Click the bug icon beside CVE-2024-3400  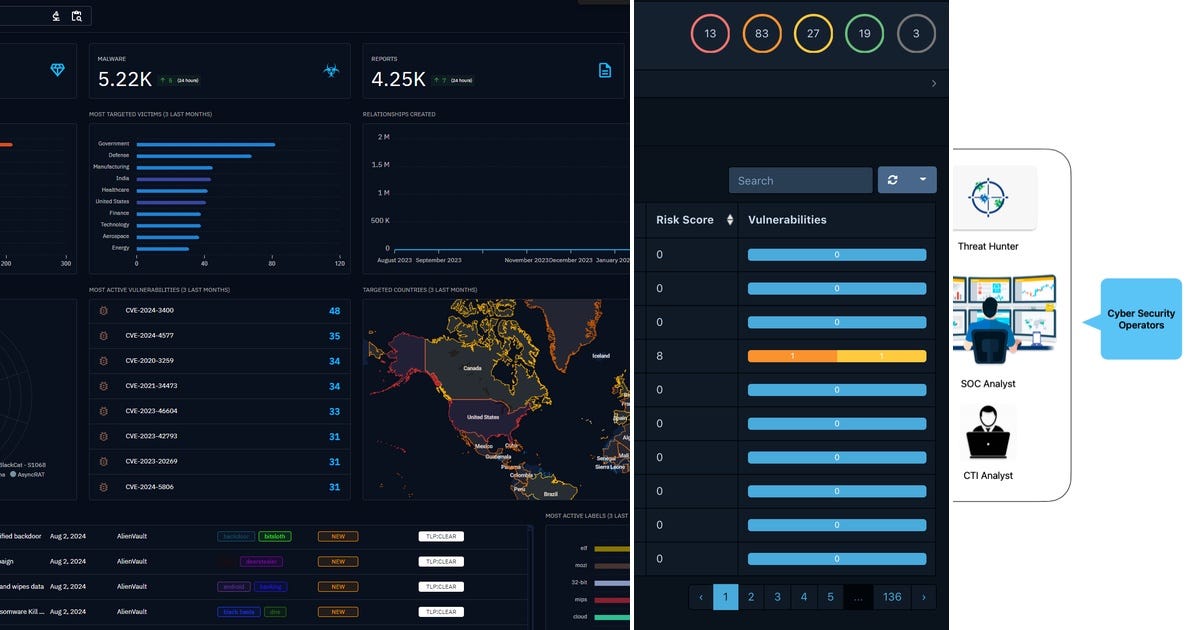coord(103,310)
